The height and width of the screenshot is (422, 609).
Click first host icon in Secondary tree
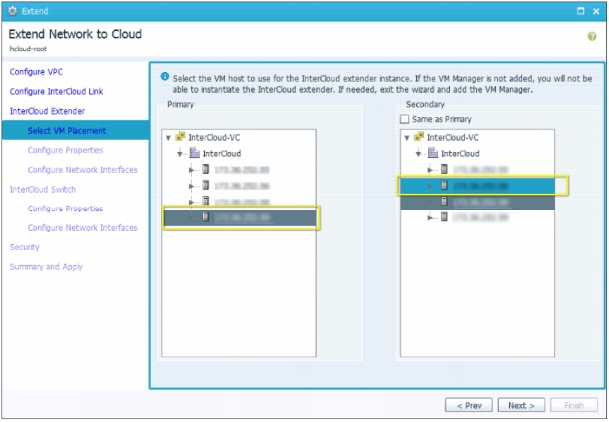click(444, 169)
